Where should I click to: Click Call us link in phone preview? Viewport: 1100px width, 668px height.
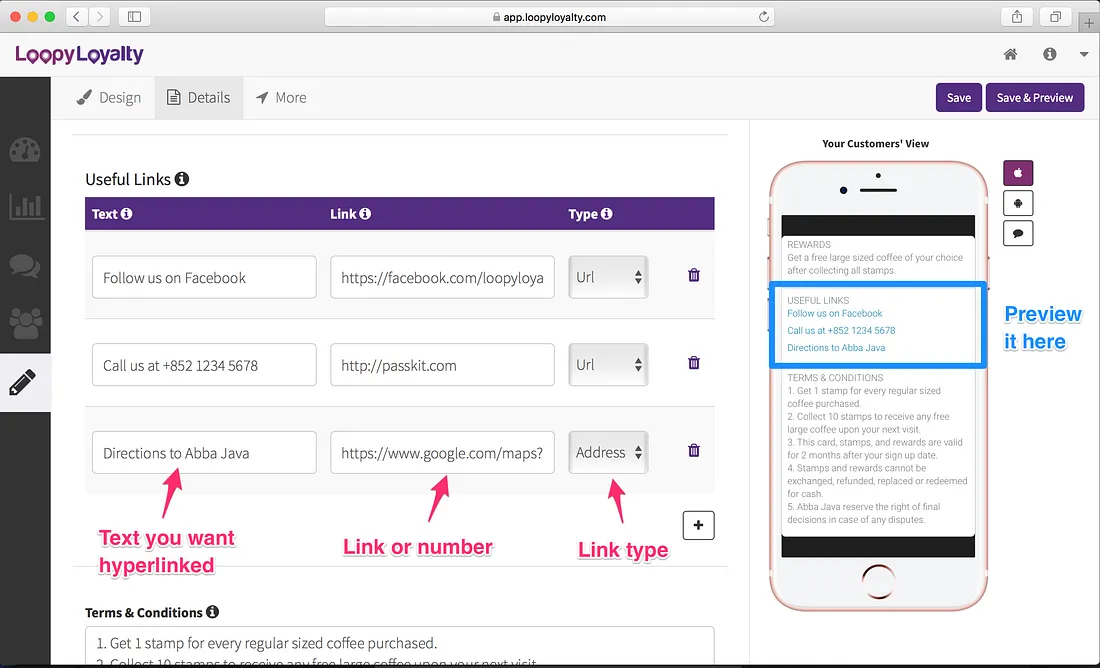click(840, 330)
